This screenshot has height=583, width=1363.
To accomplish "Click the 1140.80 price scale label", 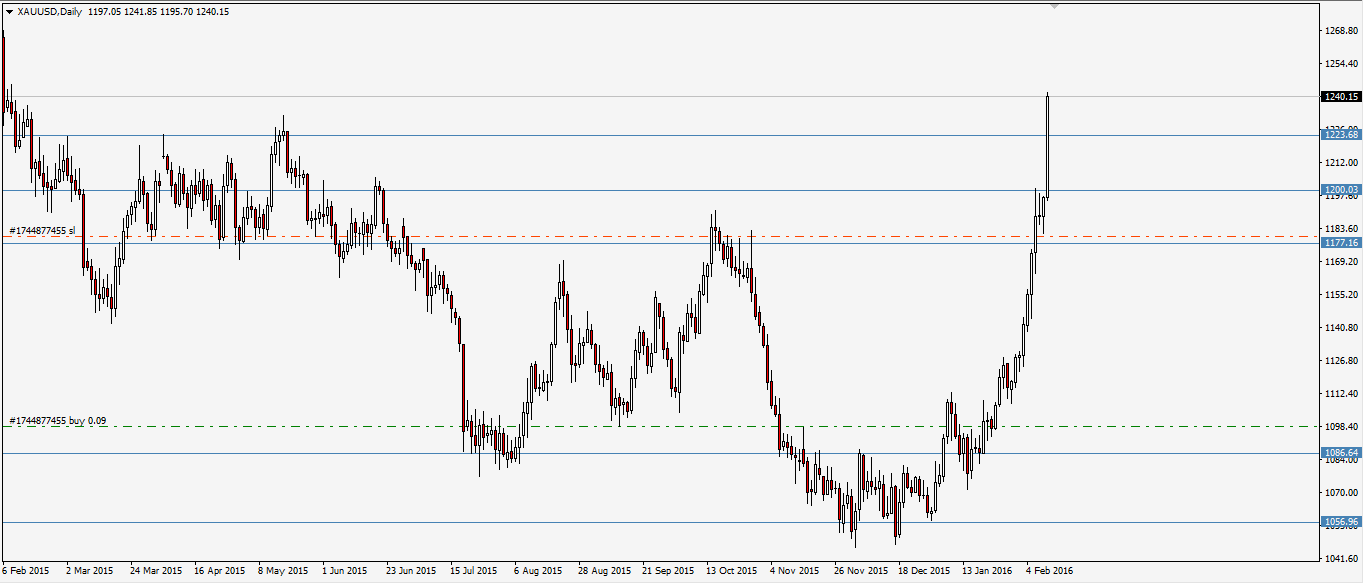I will 1341,328.
